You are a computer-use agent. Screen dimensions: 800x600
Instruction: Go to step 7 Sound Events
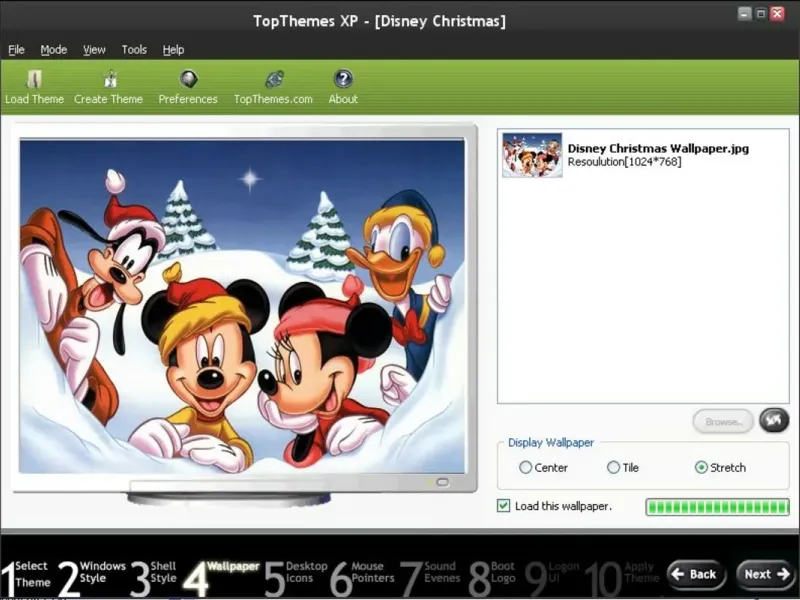tap(430, 577)
